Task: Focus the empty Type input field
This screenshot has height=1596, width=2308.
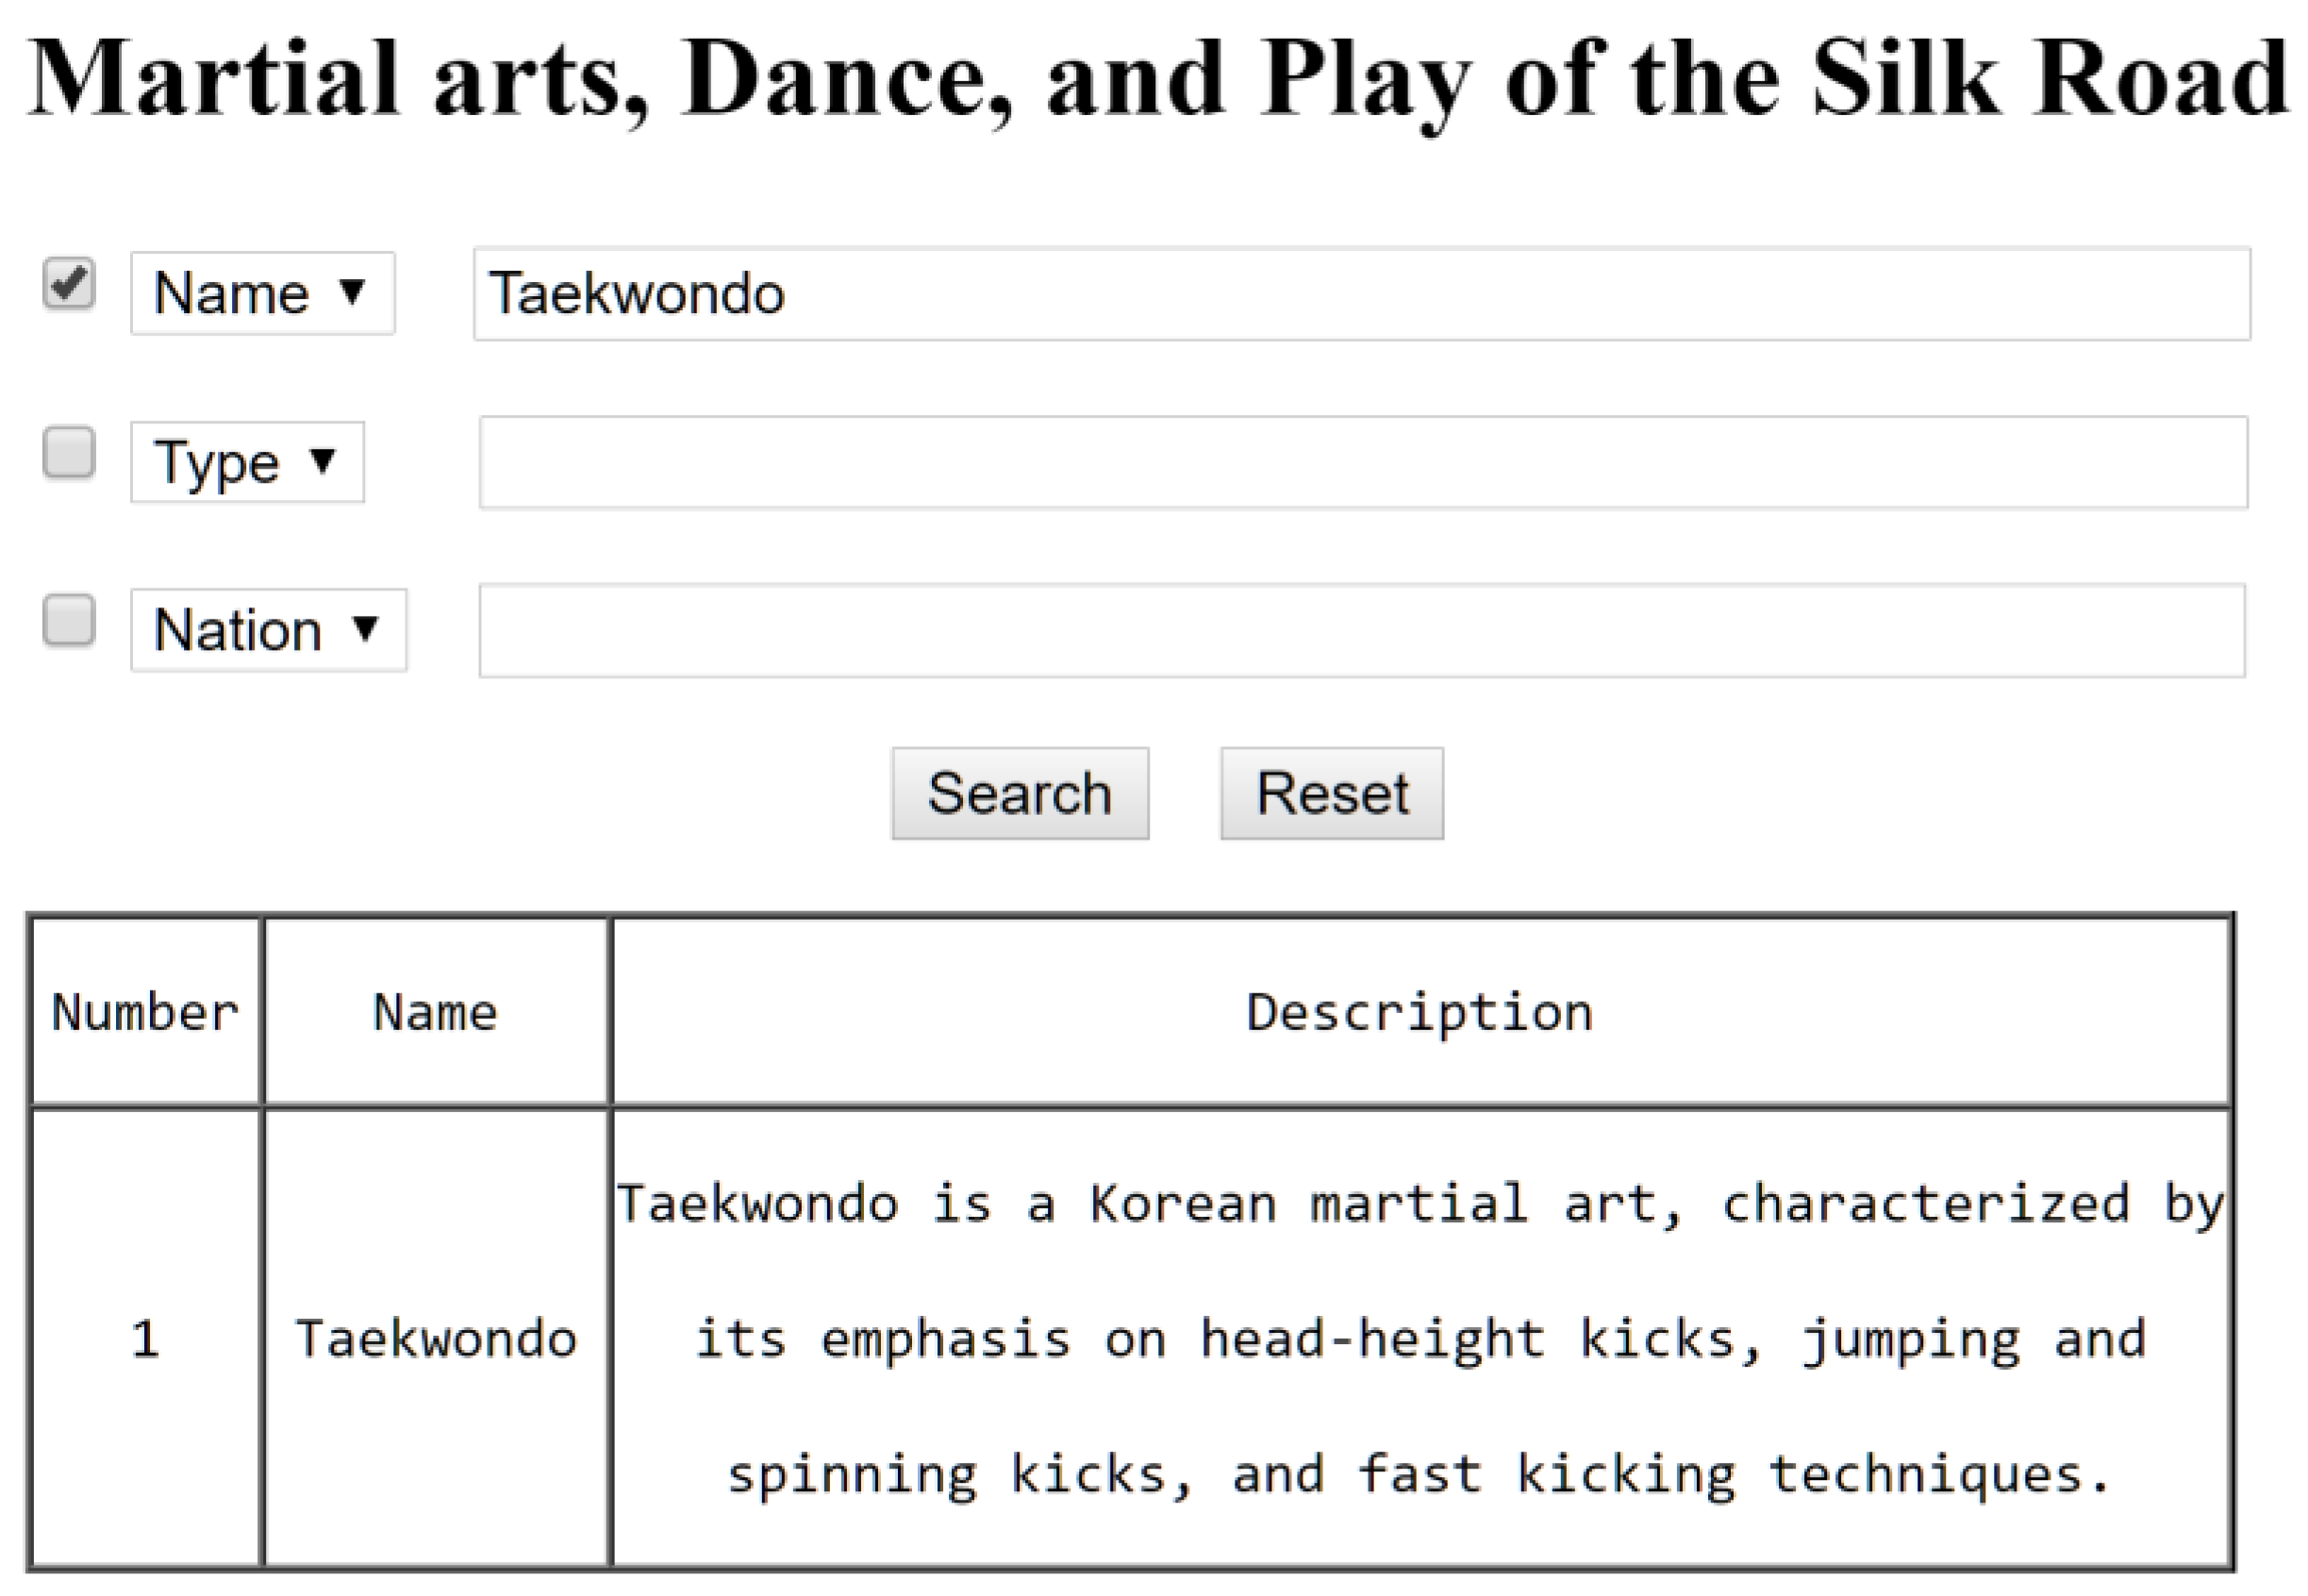Action: (1363, 462)
